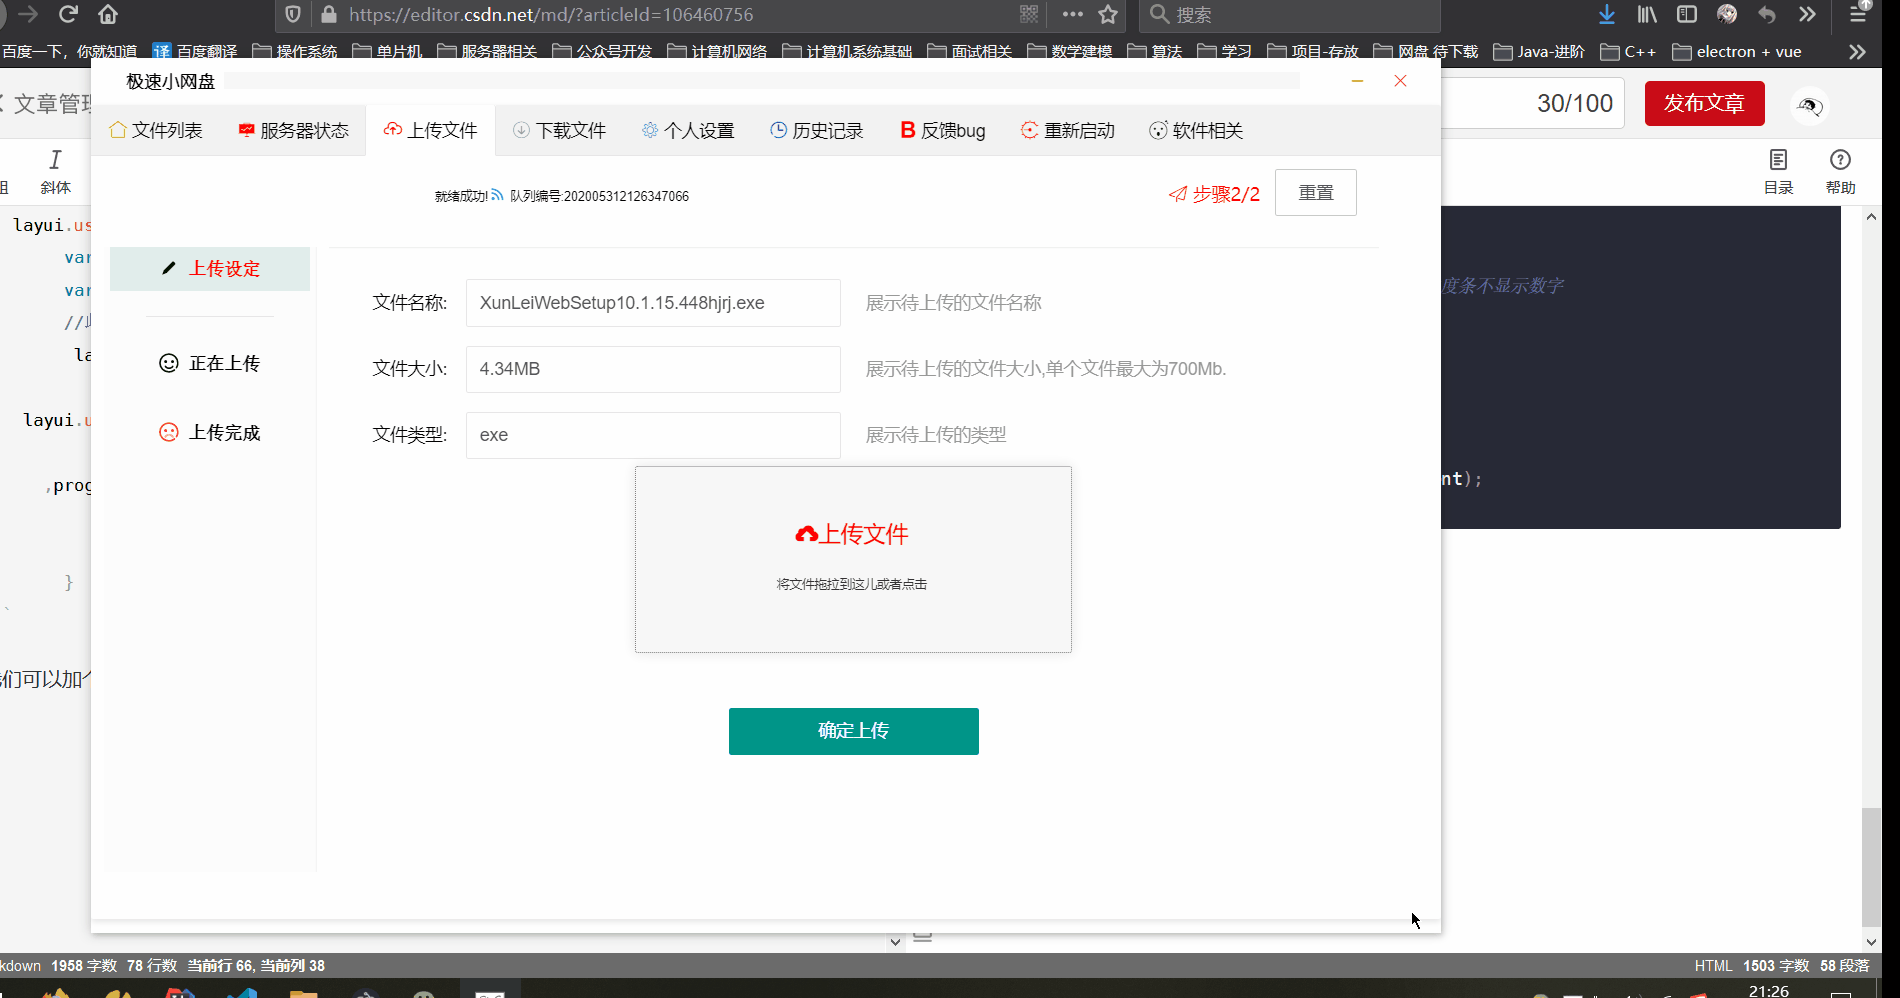This screenshot has height=998, width=1900.
Task: Open the 目录 table-of-contents panel
Action: tap(1778, 168)
